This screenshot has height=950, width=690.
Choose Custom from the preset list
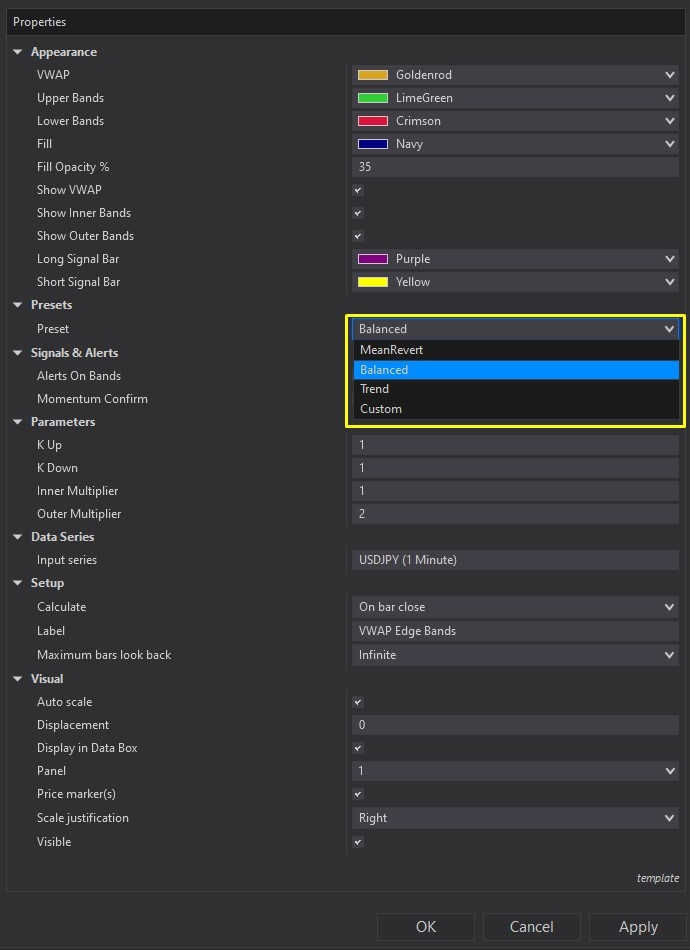[450, 409]
